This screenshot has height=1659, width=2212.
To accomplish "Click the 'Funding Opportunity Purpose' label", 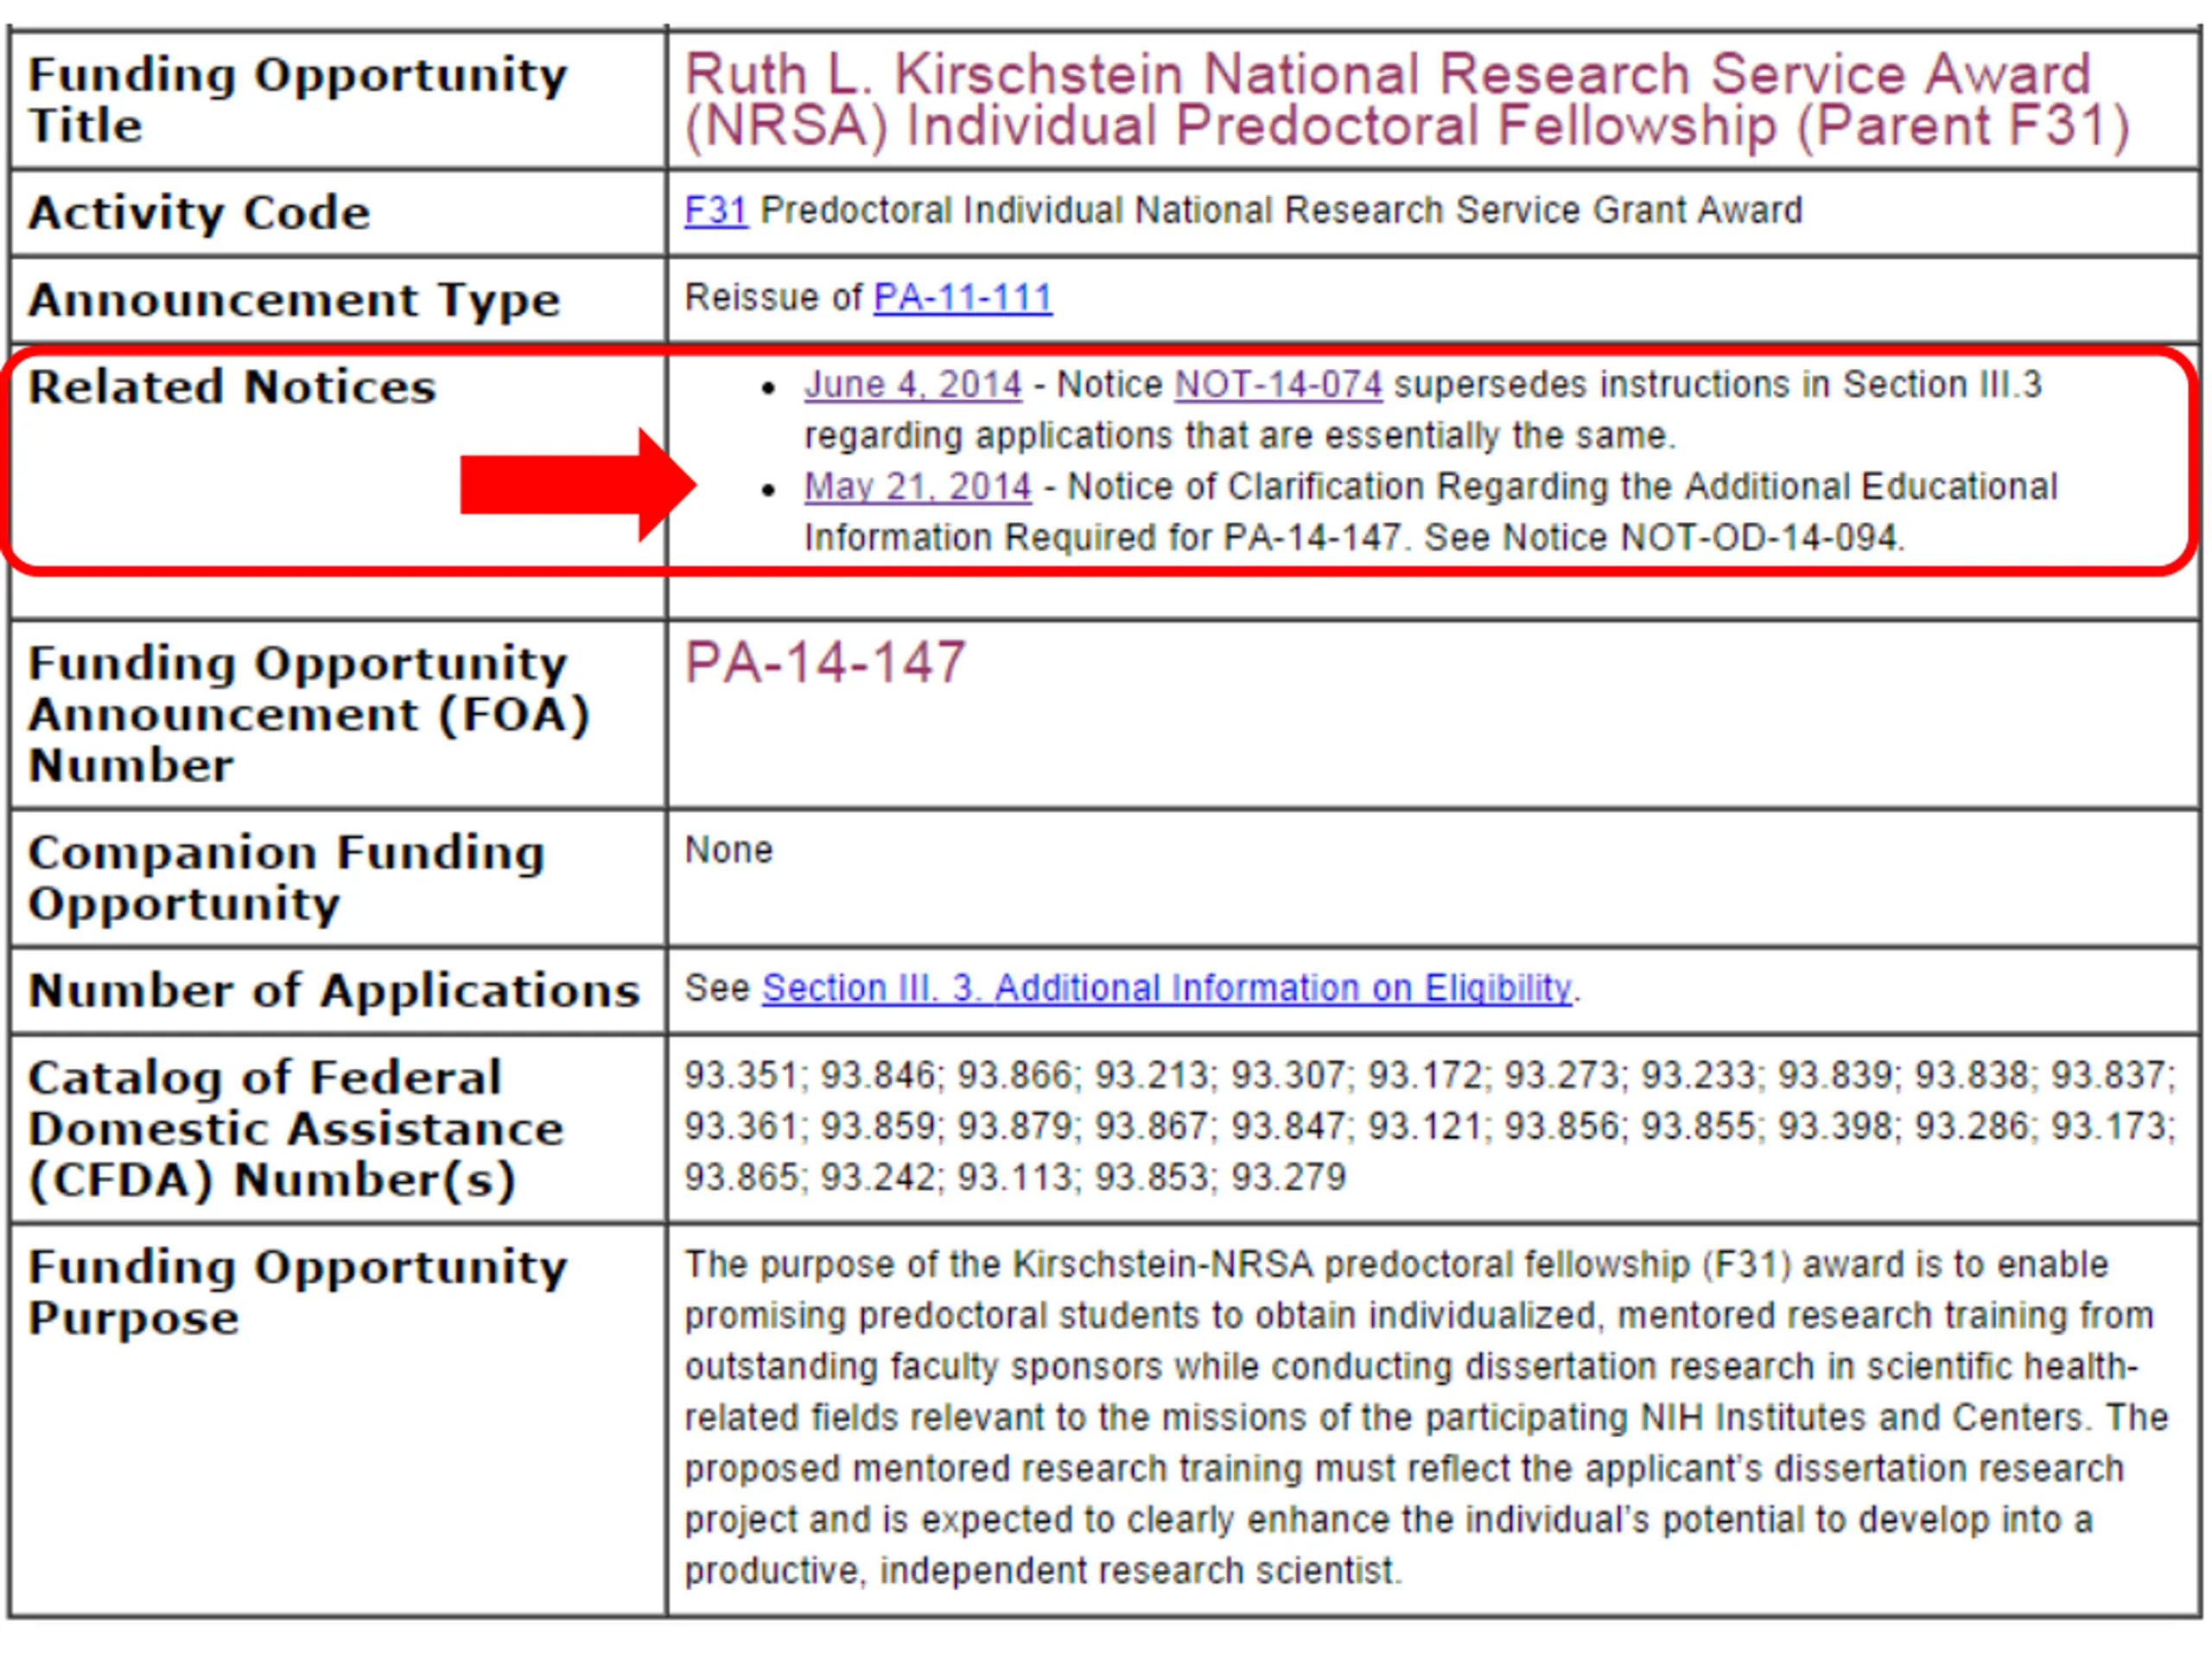I will click(x=297, y=1293).
